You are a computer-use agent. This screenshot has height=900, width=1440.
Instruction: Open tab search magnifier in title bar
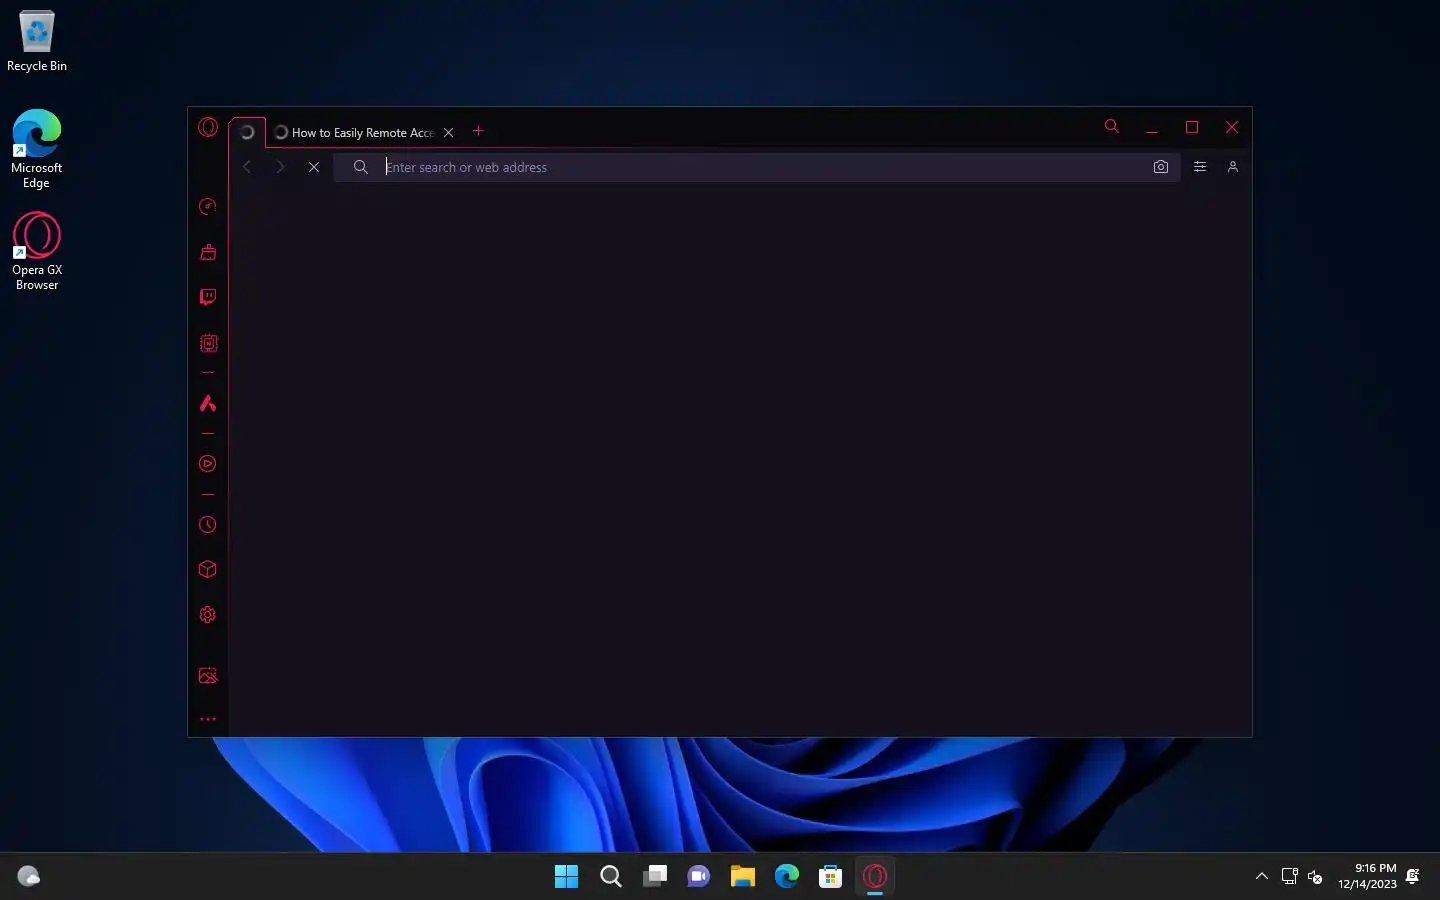(x=1111, y=126)
